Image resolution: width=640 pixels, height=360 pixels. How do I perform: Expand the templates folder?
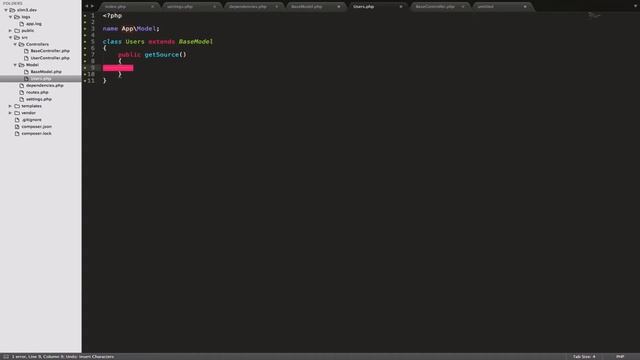pyautogui.click(x=11, y=106)
